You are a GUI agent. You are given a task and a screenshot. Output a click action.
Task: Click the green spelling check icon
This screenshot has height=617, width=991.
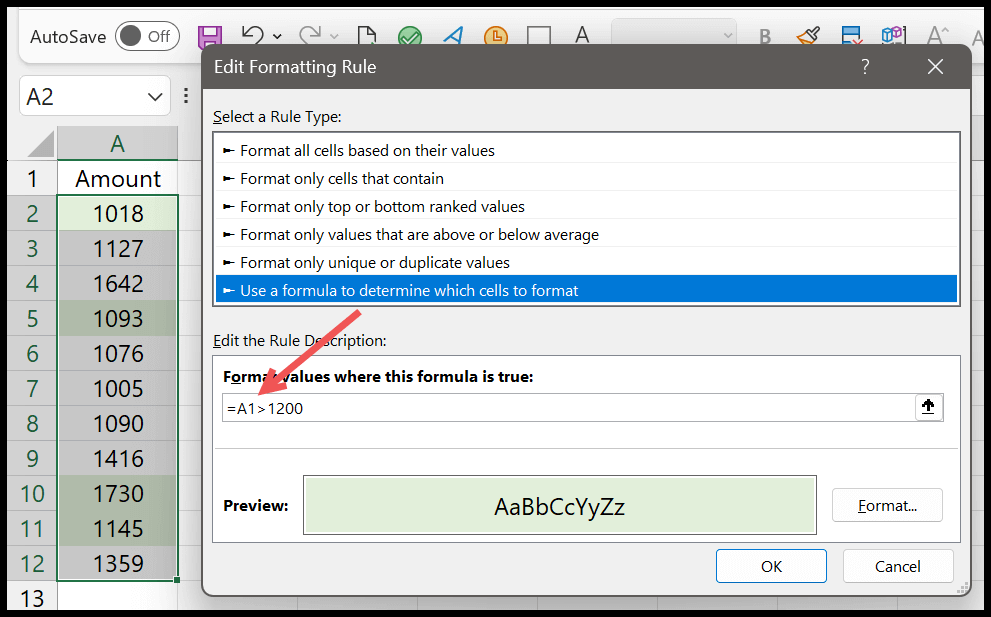tap(409, 36)
